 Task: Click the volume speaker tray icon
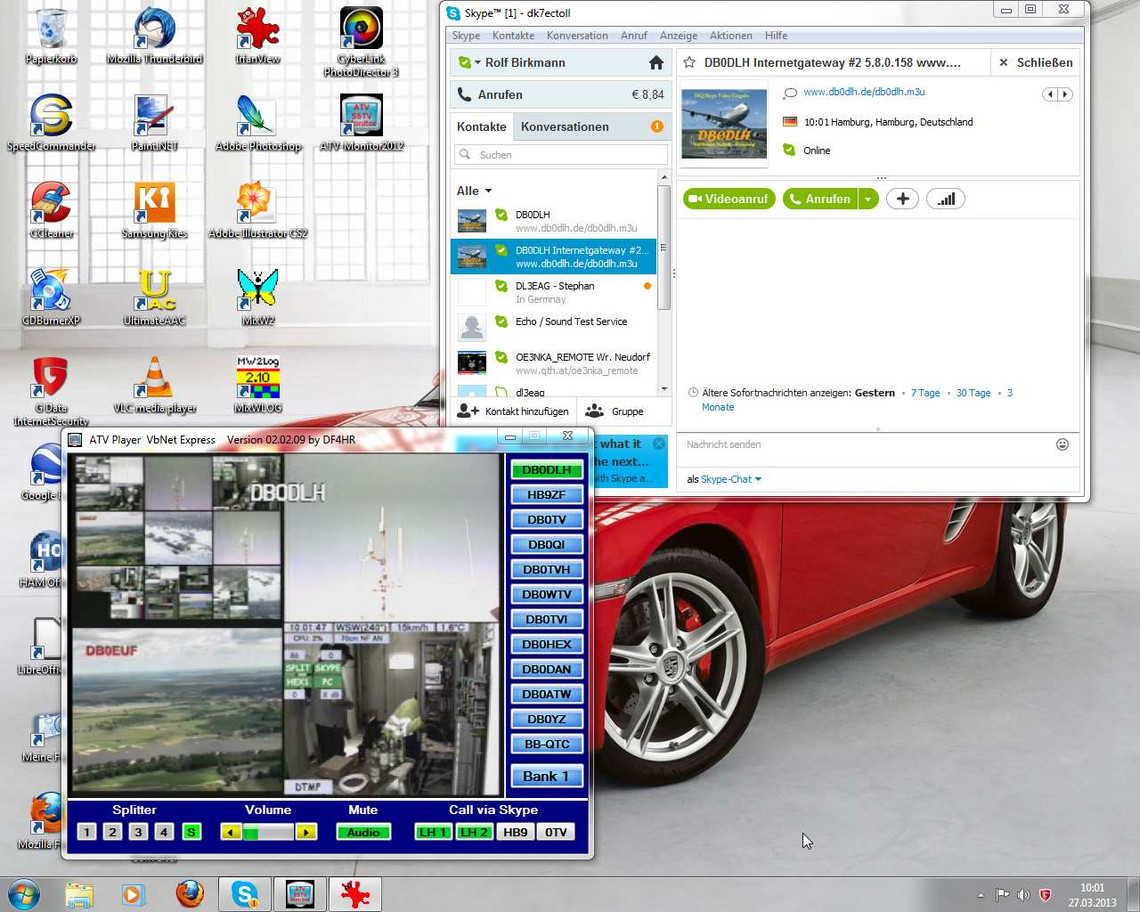(x=1023, y=895)
